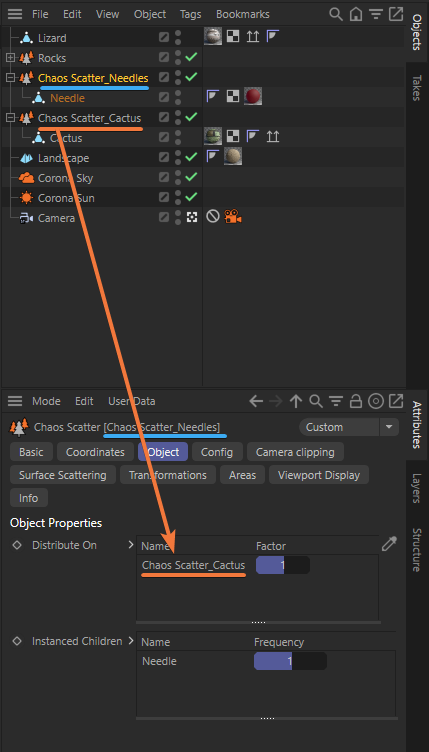Lock the Attributes panel element
The width and height of the screenshot is (429, 752).
click(x=356, y=401)
